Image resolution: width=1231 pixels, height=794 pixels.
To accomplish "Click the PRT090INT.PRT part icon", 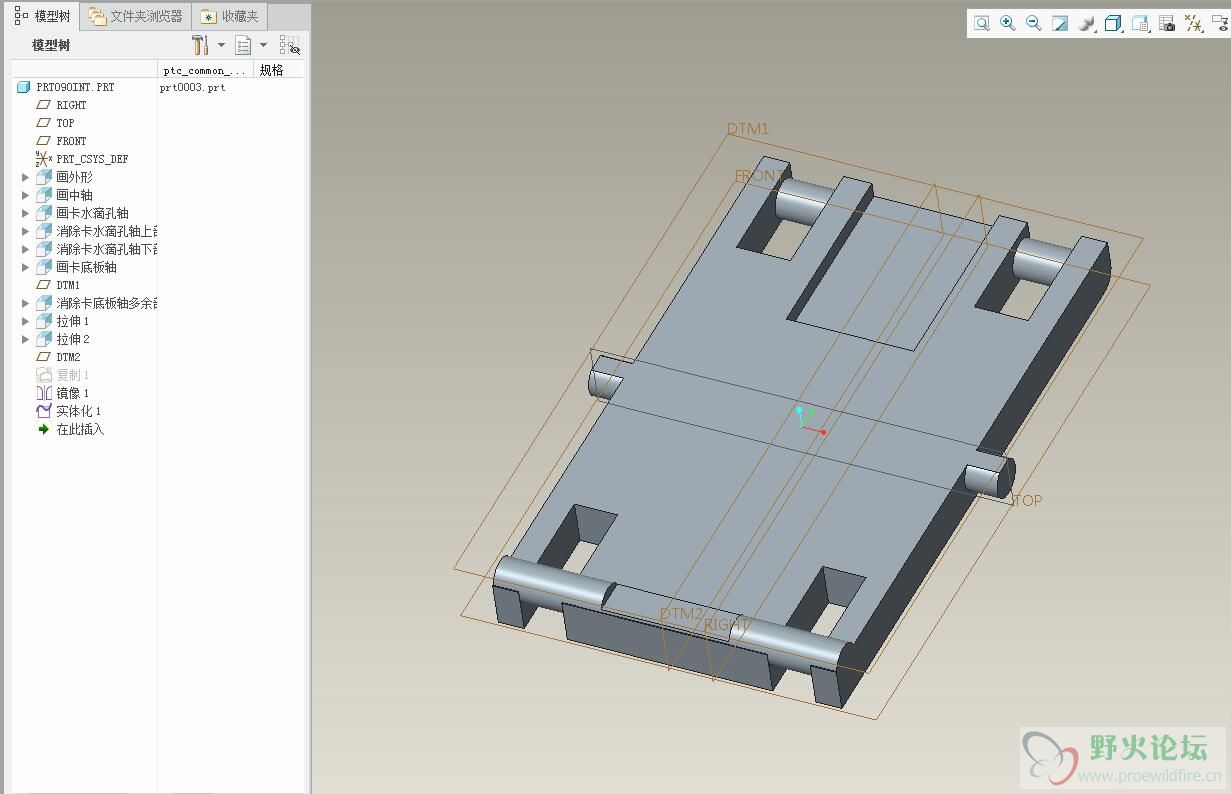I will tap(24, 87).
